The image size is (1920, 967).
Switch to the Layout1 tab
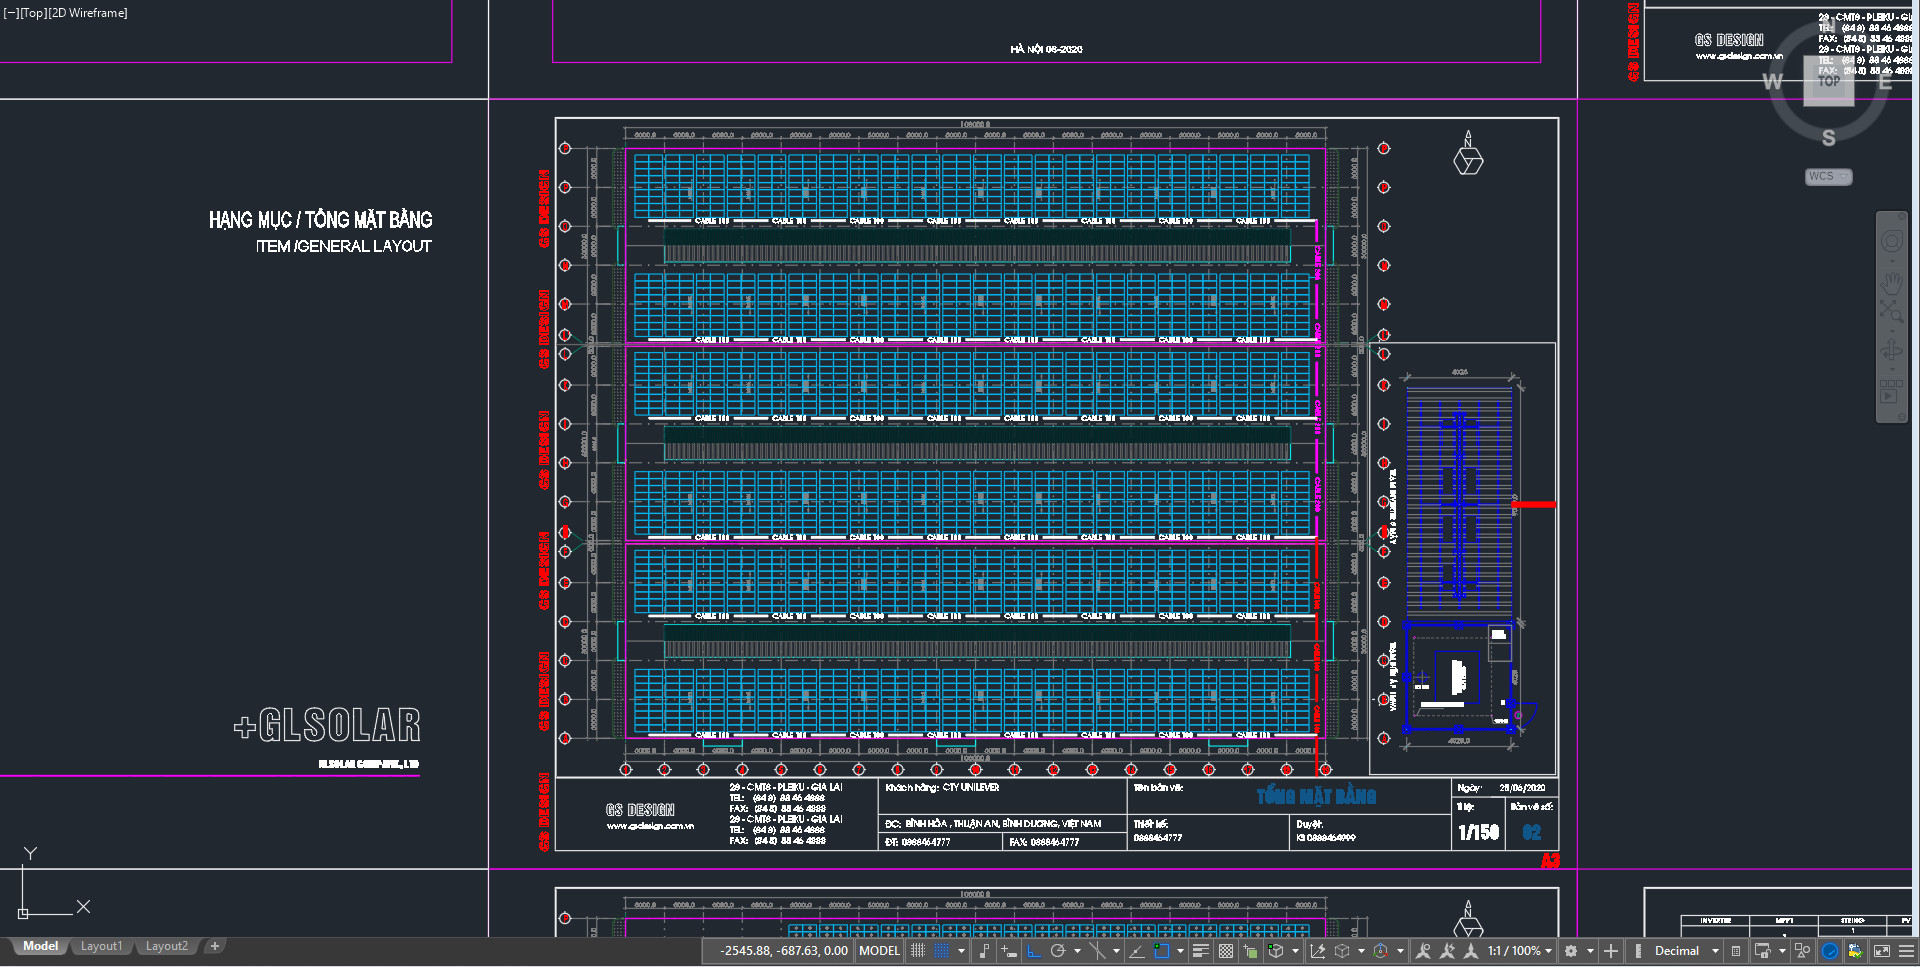coord(101,946)
